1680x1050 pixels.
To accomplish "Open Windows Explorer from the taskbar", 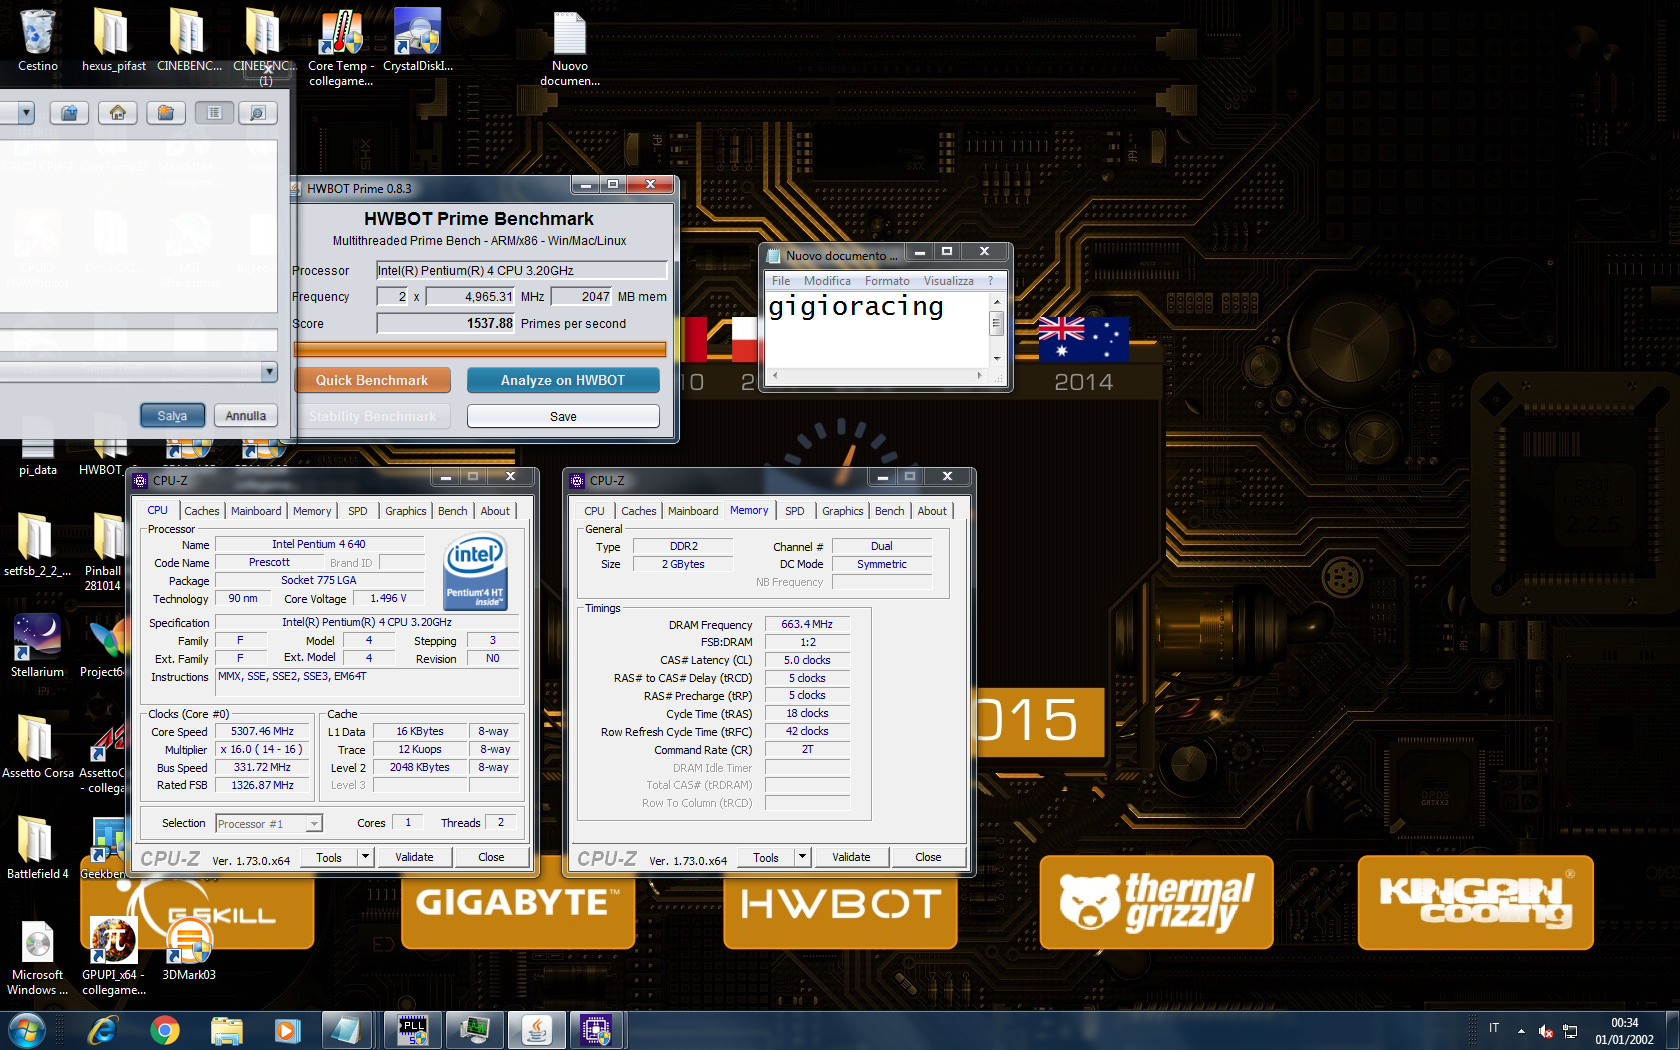I will tap(227, 1030).
